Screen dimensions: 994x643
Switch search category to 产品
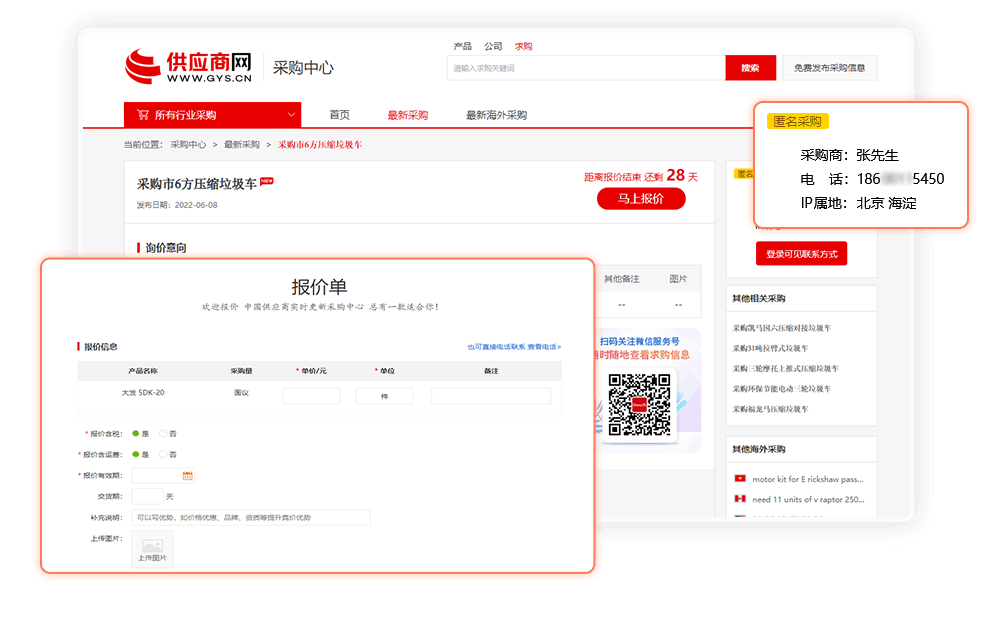point(462,46)
